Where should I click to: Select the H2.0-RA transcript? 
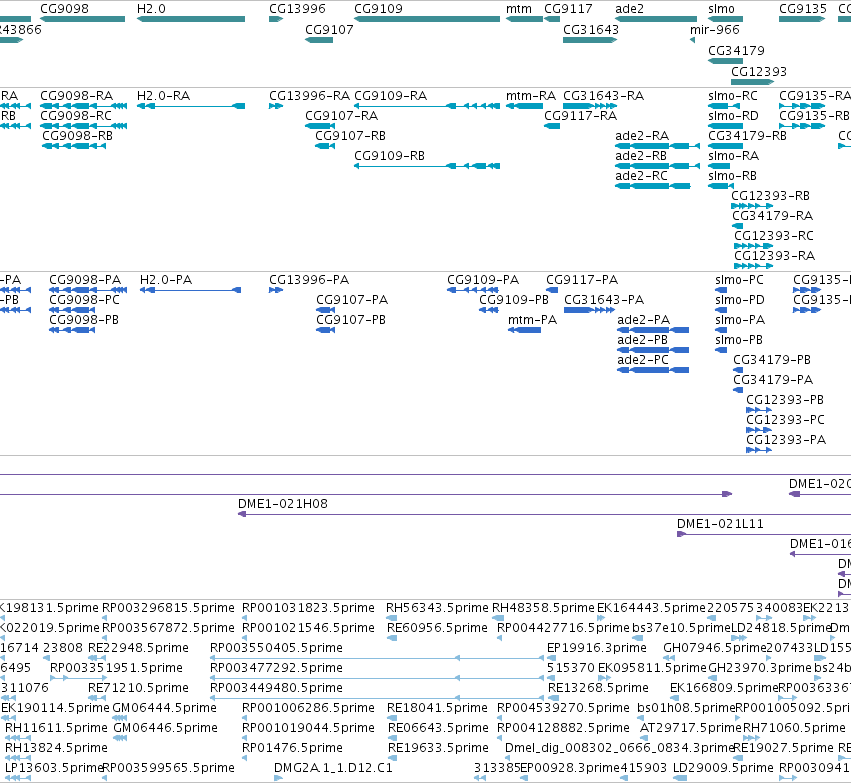pos(190,106)
